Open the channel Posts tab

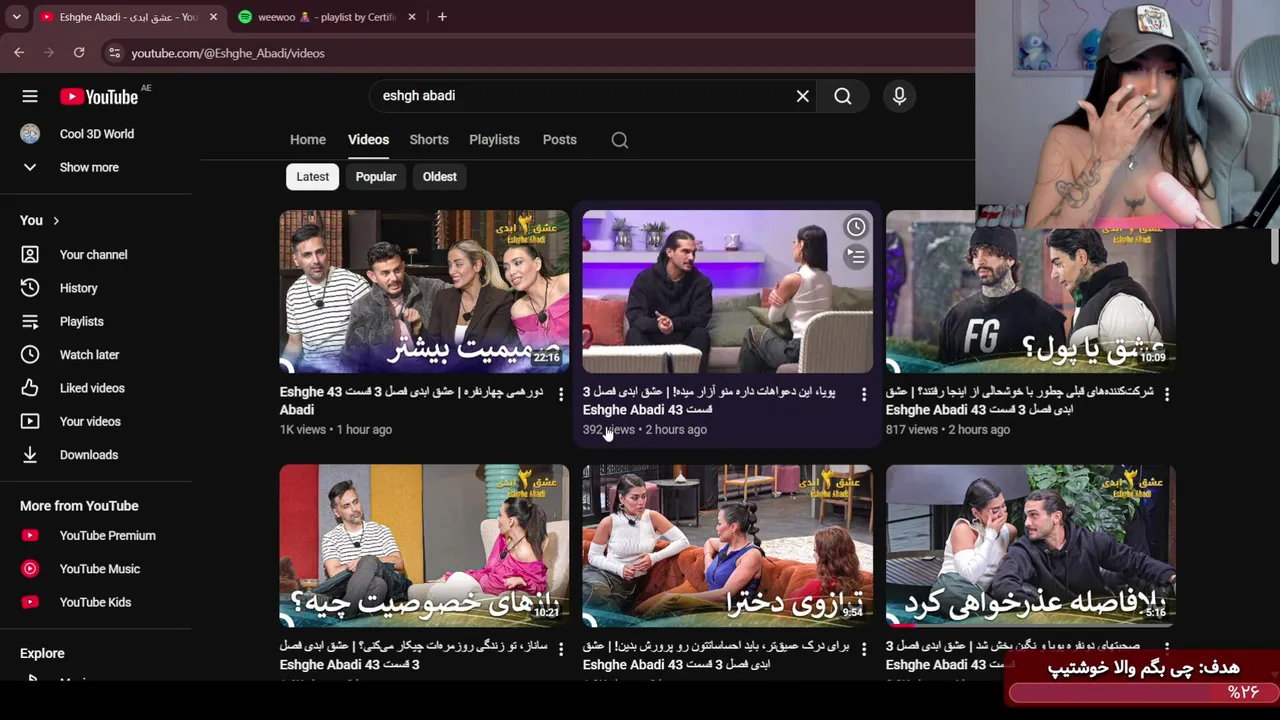click(559, 140)
